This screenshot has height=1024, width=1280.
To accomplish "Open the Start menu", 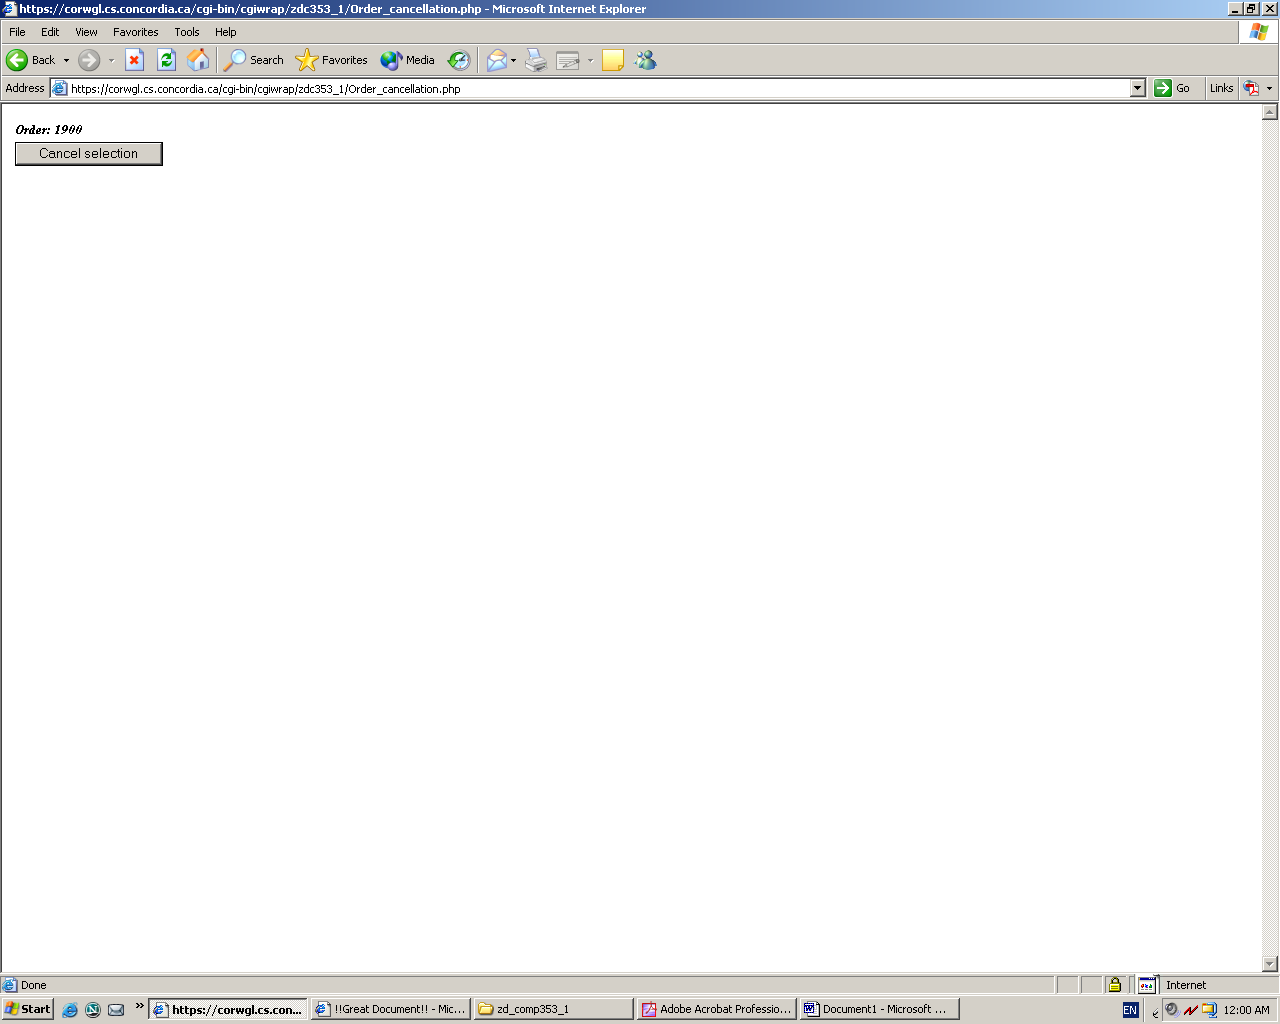I will click(27, 1009).
